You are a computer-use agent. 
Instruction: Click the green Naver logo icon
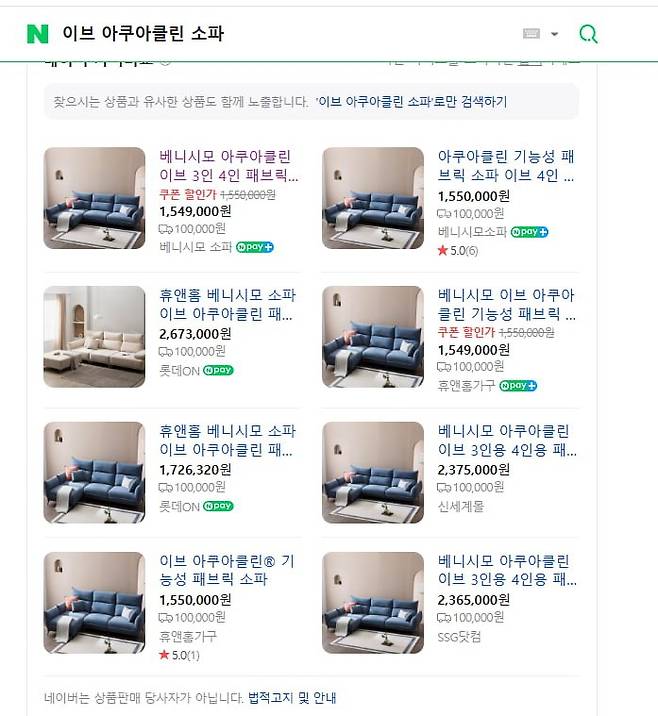pyautogui.click(x=37, y=34)
